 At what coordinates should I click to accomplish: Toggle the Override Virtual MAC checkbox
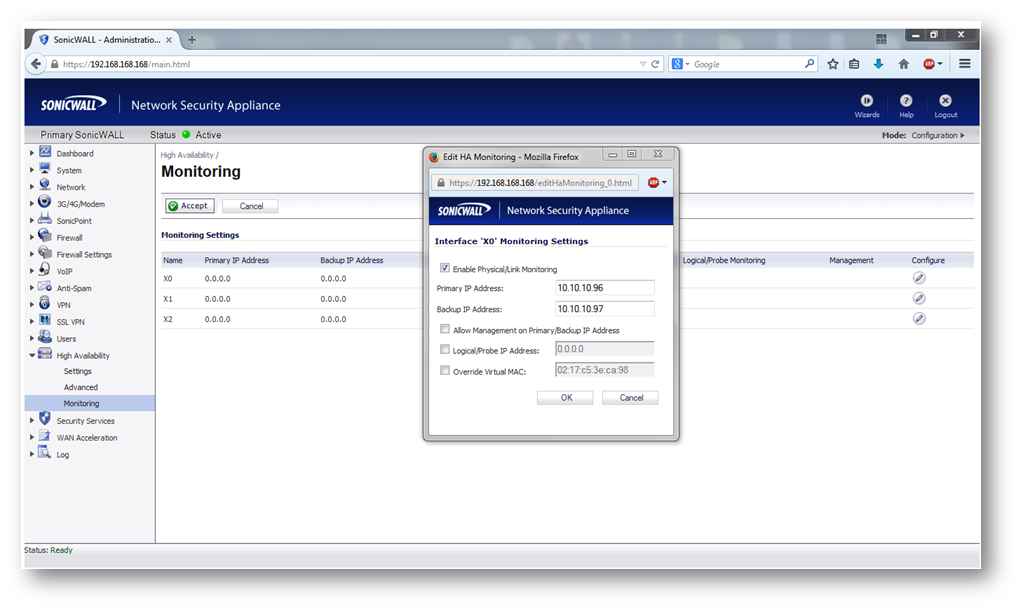445,370
